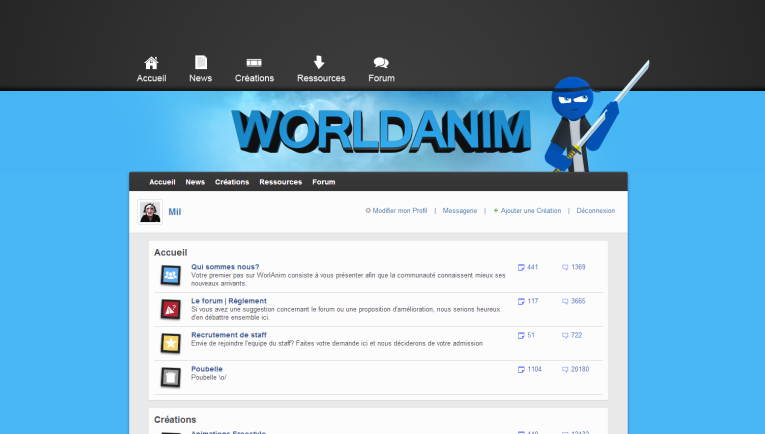Open the Qui sommes nous? forum
This screenshot has height=434, width=765.
pos(225,267)
